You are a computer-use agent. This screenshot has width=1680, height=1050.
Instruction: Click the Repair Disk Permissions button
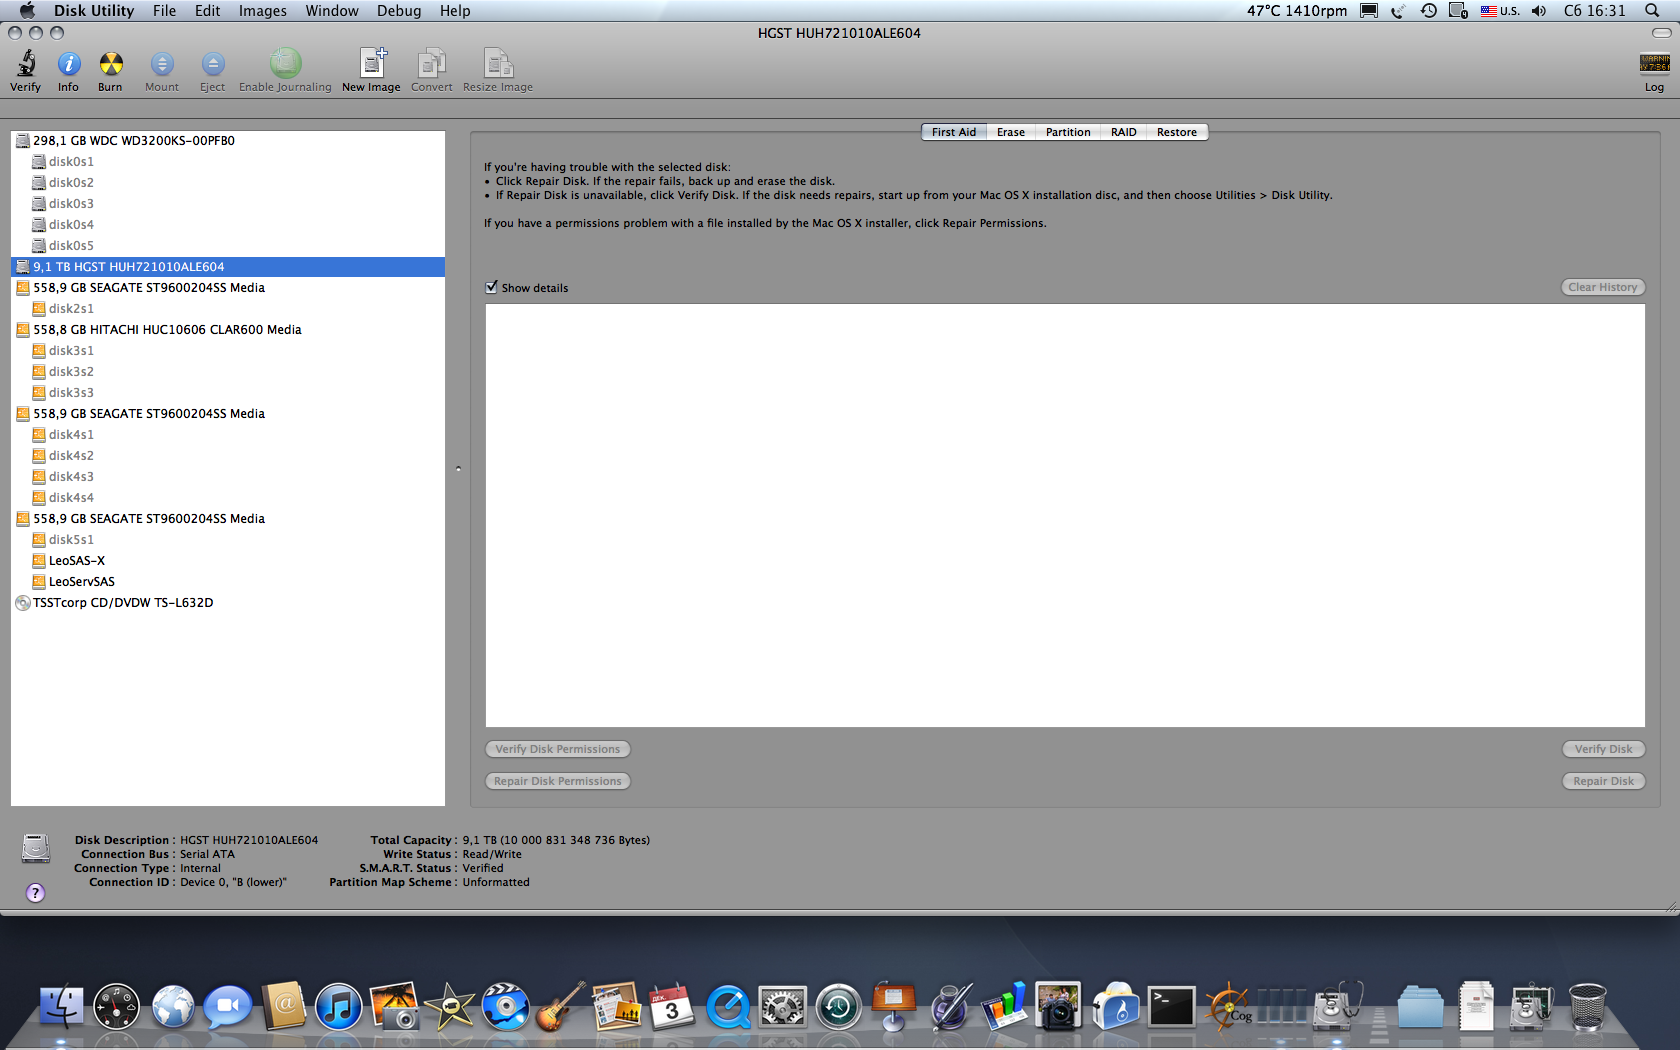(558, 781)
